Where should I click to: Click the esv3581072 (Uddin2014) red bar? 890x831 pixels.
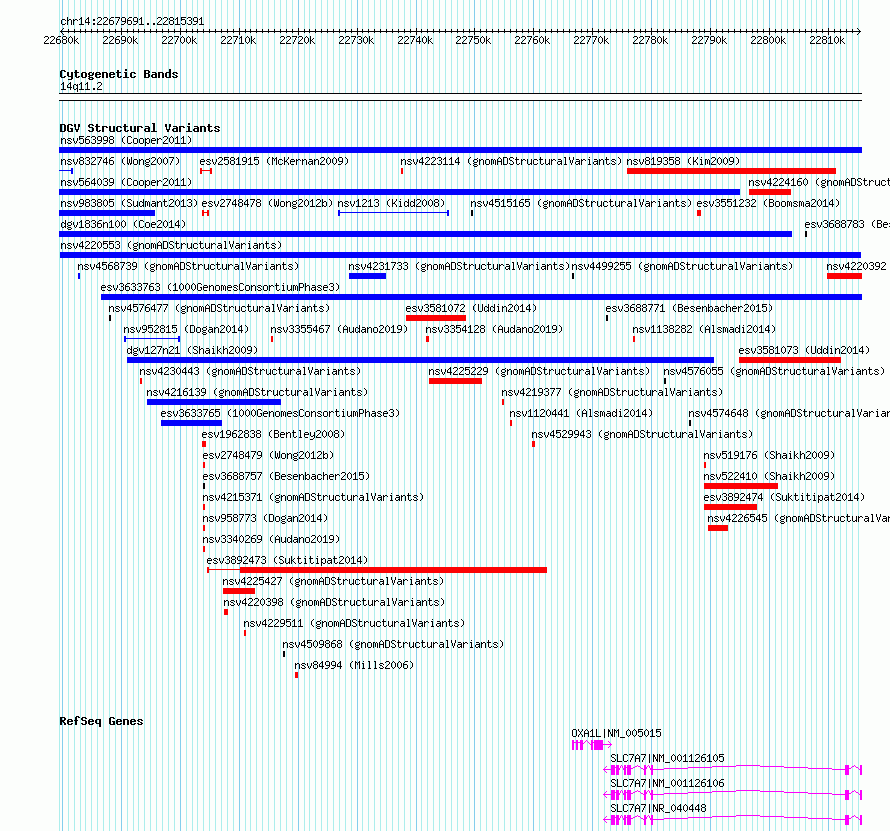[x=436, y=318]
